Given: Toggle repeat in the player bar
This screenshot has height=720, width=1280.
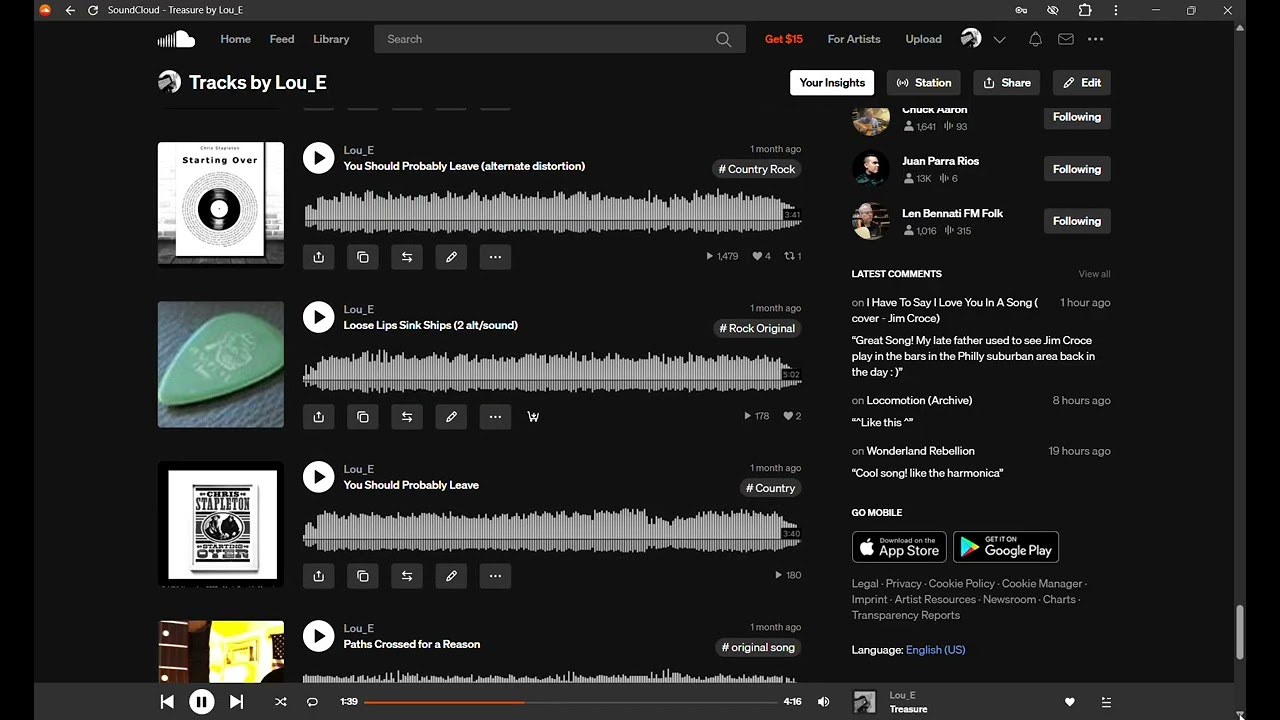Looking at the screenshot, I should click(312, 702).
